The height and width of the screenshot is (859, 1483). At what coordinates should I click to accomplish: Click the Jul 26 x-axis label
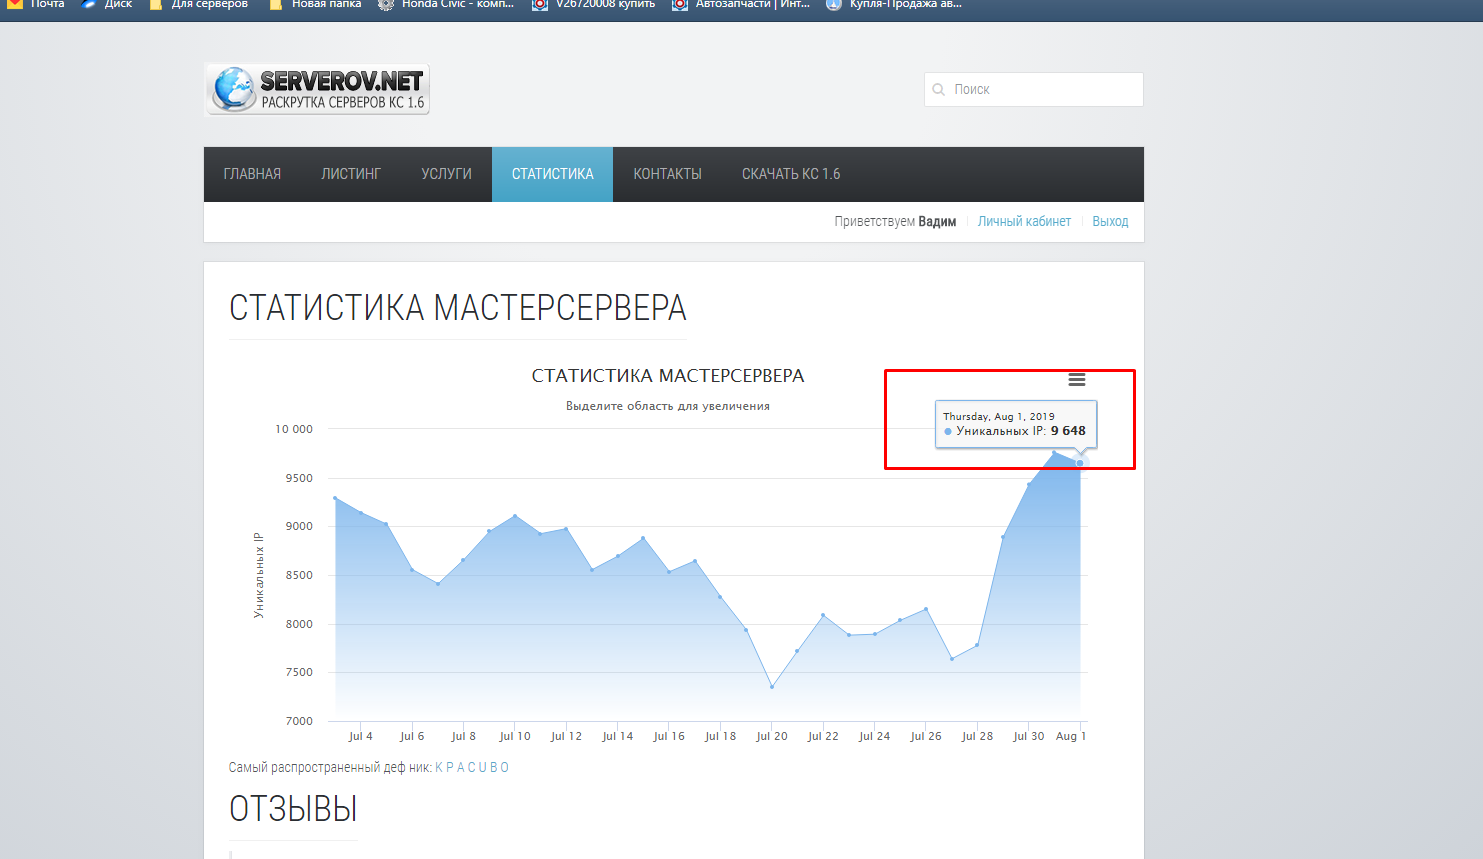pyautogui.click(x=926, y=736)
